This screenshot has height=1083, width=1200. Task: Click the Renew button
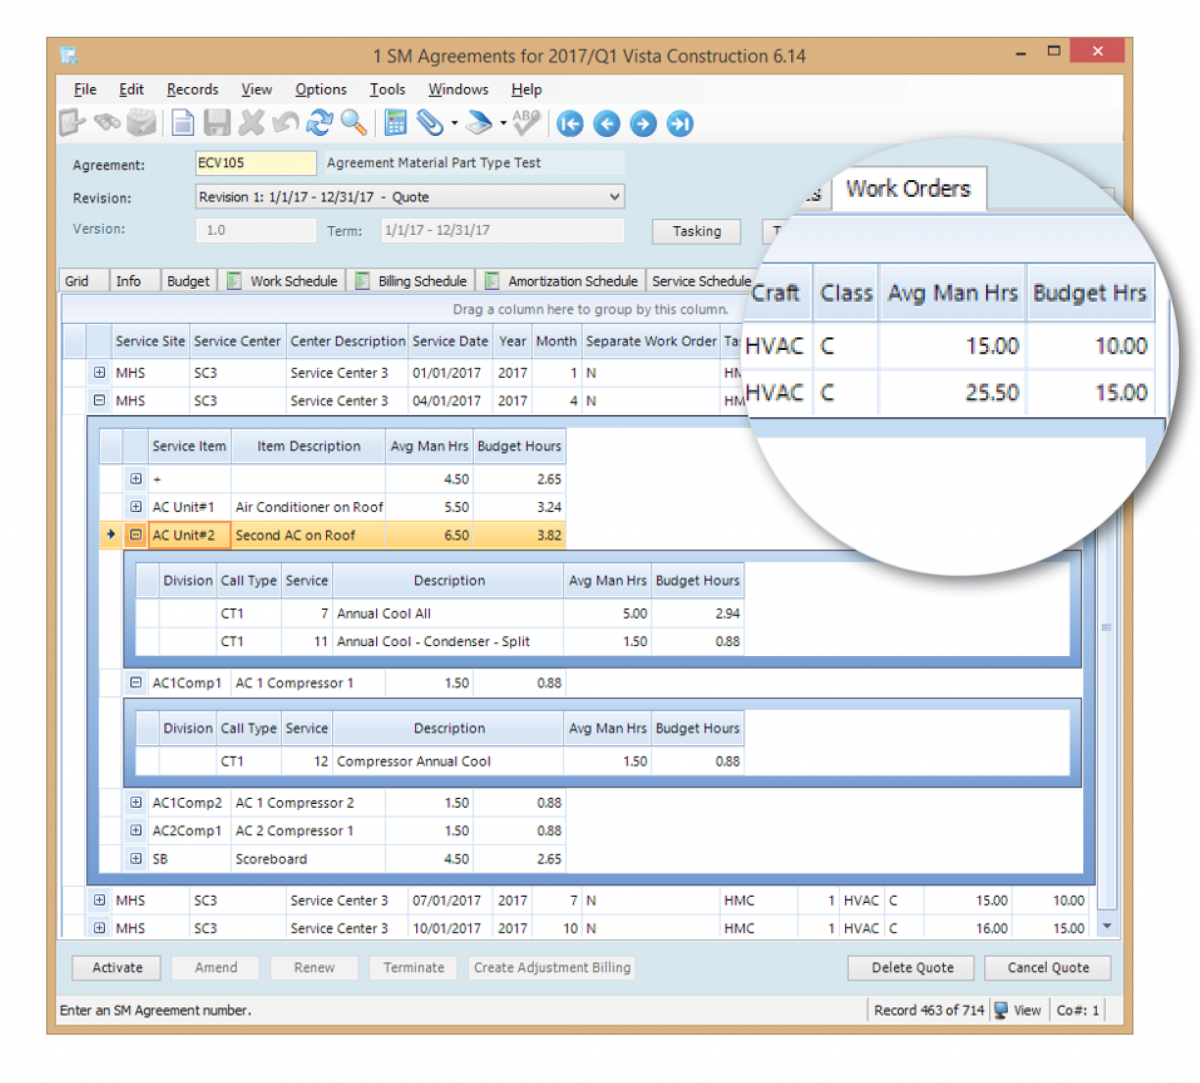pos(314,967)
